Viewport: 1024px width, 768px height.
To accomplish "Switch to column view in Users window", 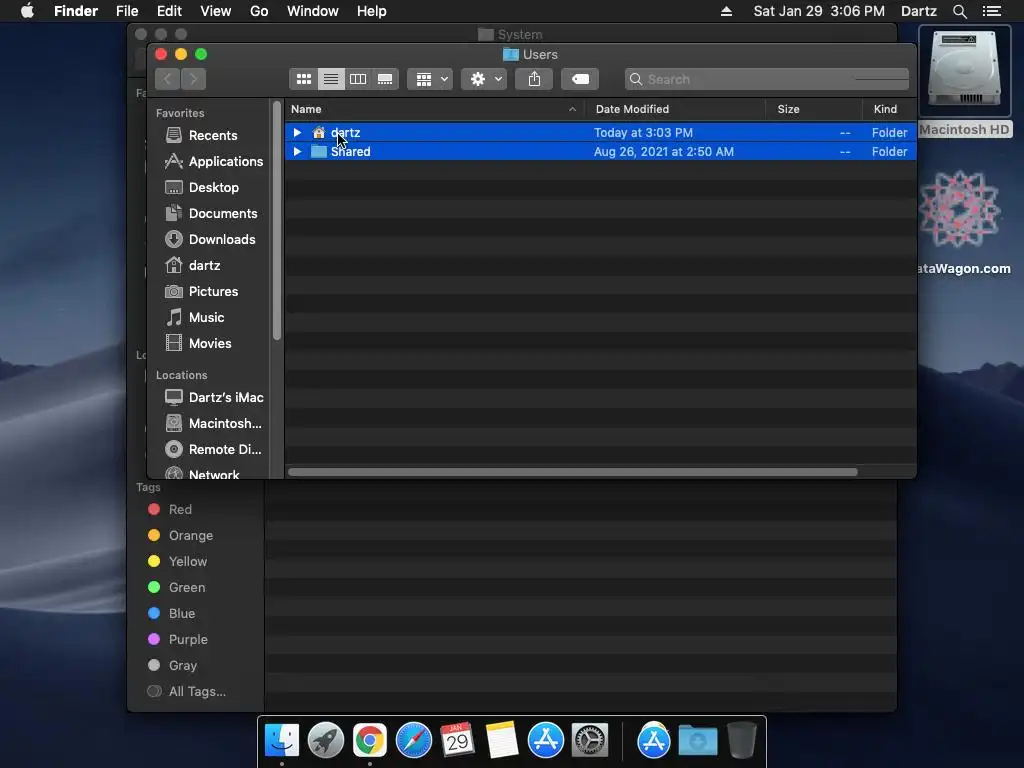I will coord(358,79).
